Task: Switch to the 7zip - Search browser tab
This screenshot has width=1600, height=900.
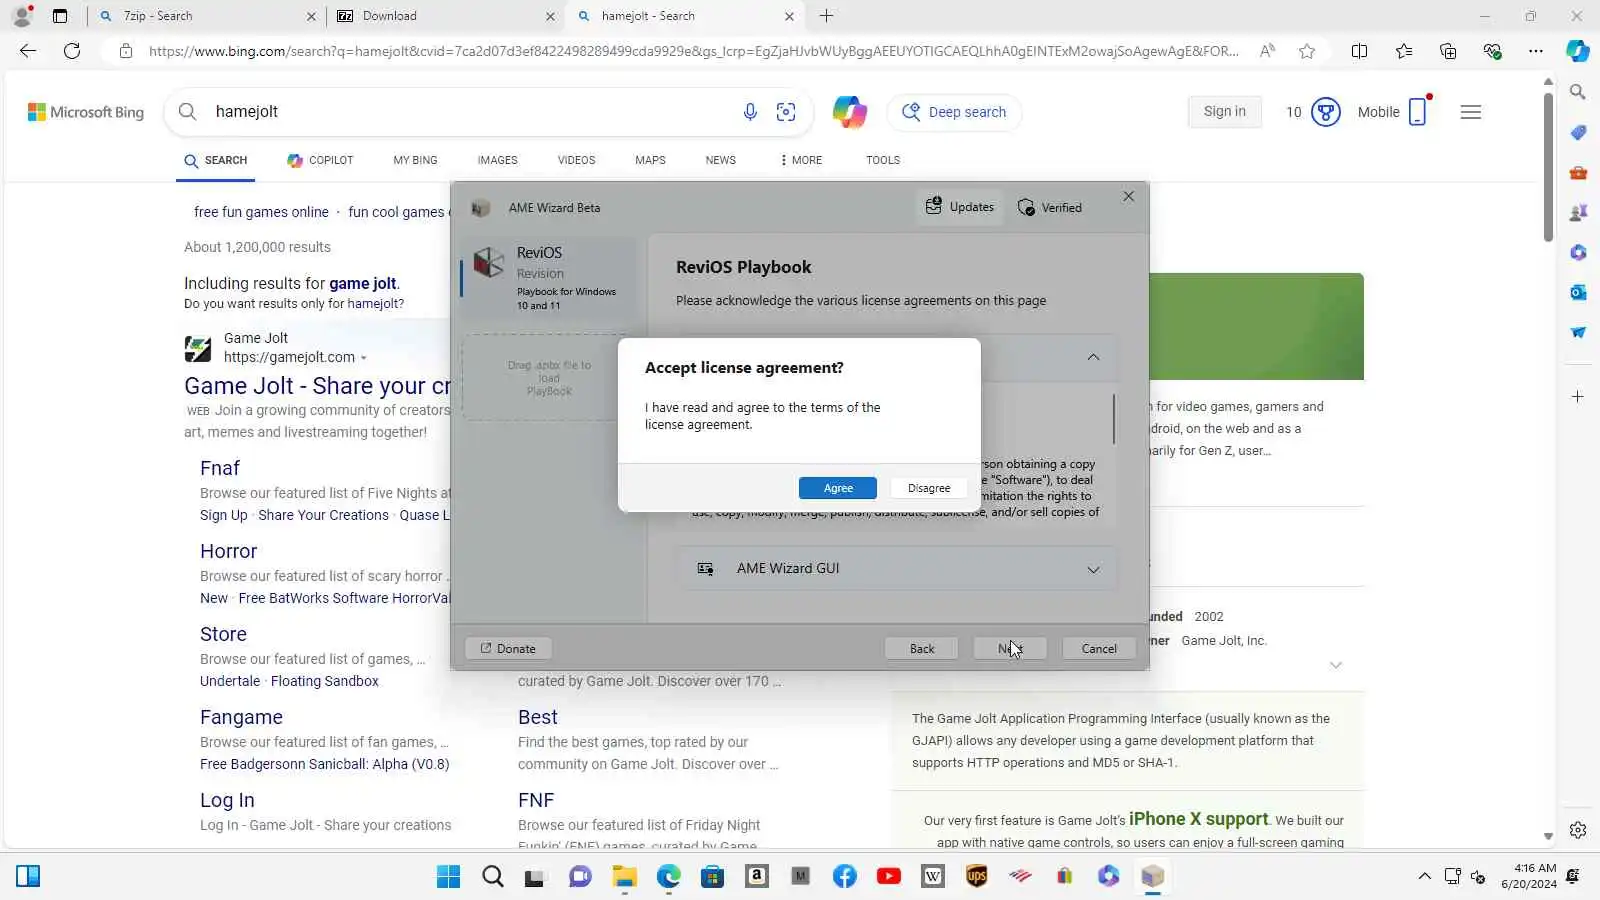Action: coord(206,16)
